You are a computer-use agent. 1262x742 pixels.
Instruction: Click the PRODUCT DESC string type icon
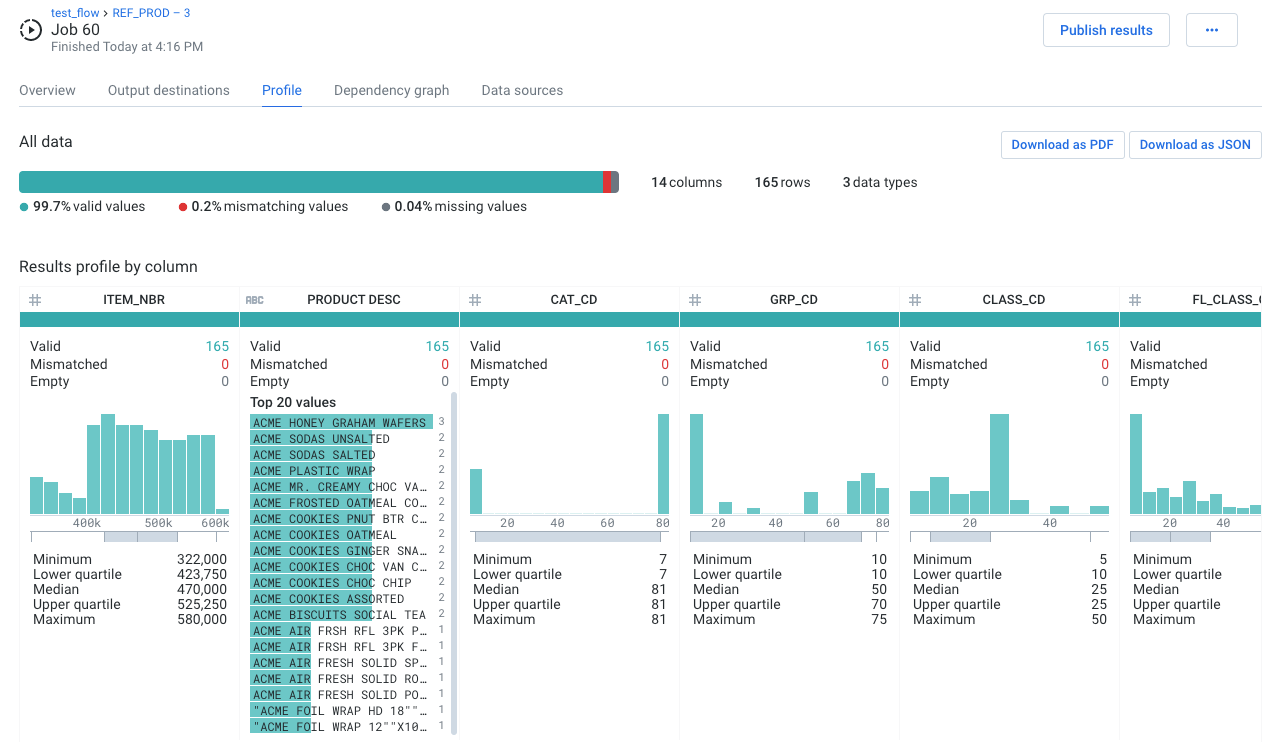(255, 300)
